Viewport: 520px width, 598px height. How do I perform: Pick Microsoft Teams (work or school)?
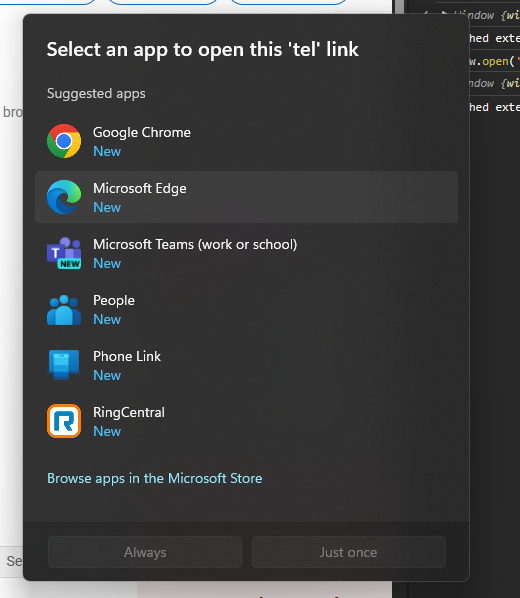click(195, 244)
